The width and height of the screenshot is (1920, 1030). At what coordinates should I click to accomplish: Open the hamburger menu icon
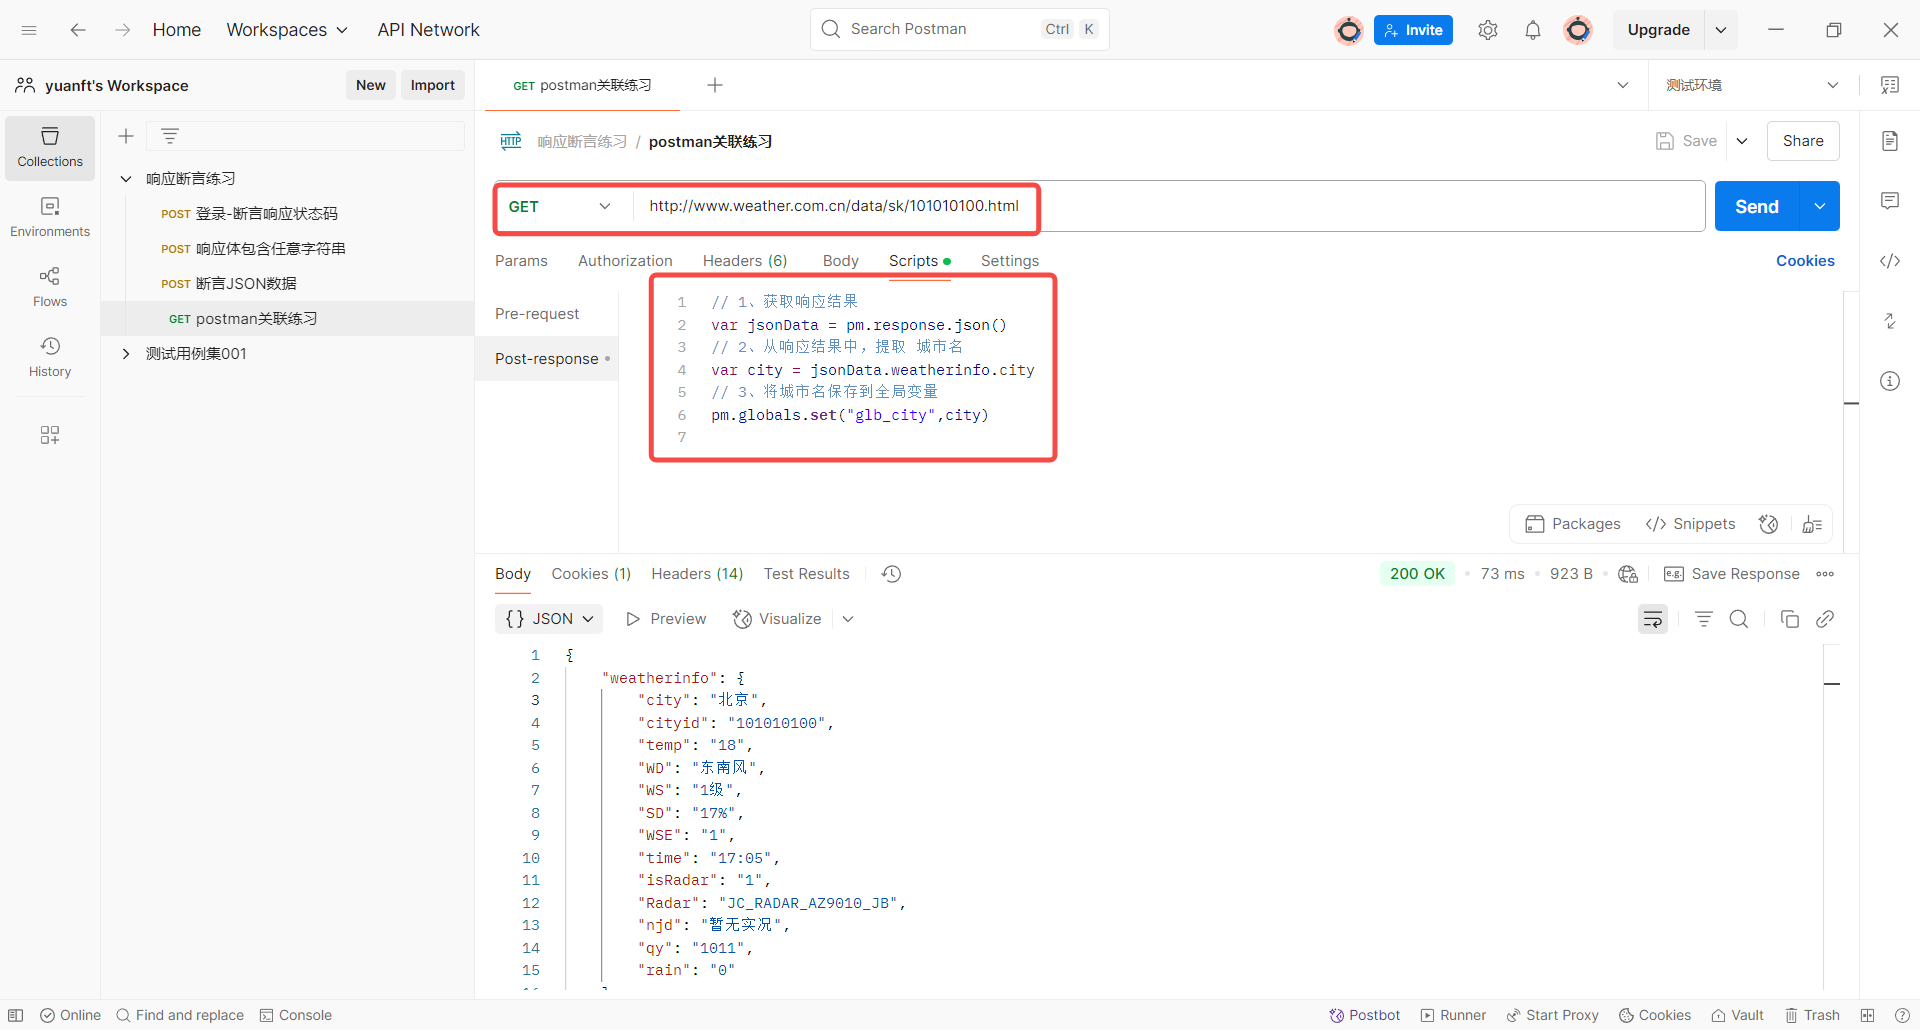[29, 30]
